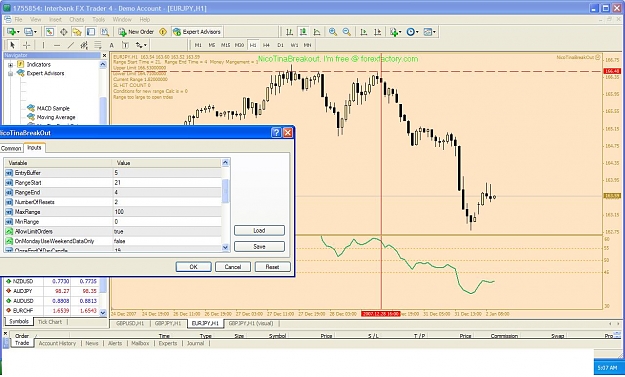Click the Zoom In magnifier icon

click(332, 32)
